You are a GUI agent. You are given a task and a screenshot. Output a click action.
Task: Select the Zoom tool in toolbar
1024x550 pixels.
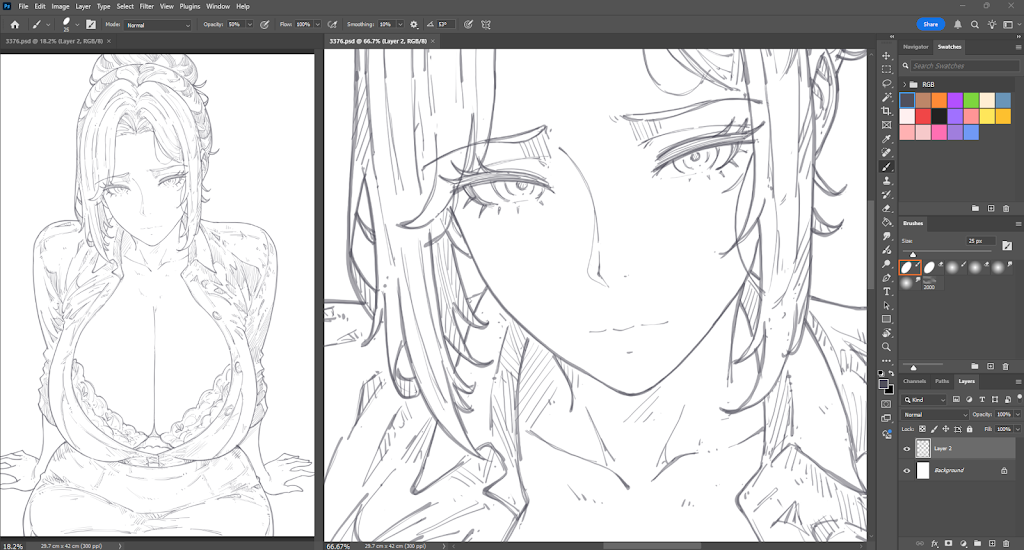[x=886, y=347]
